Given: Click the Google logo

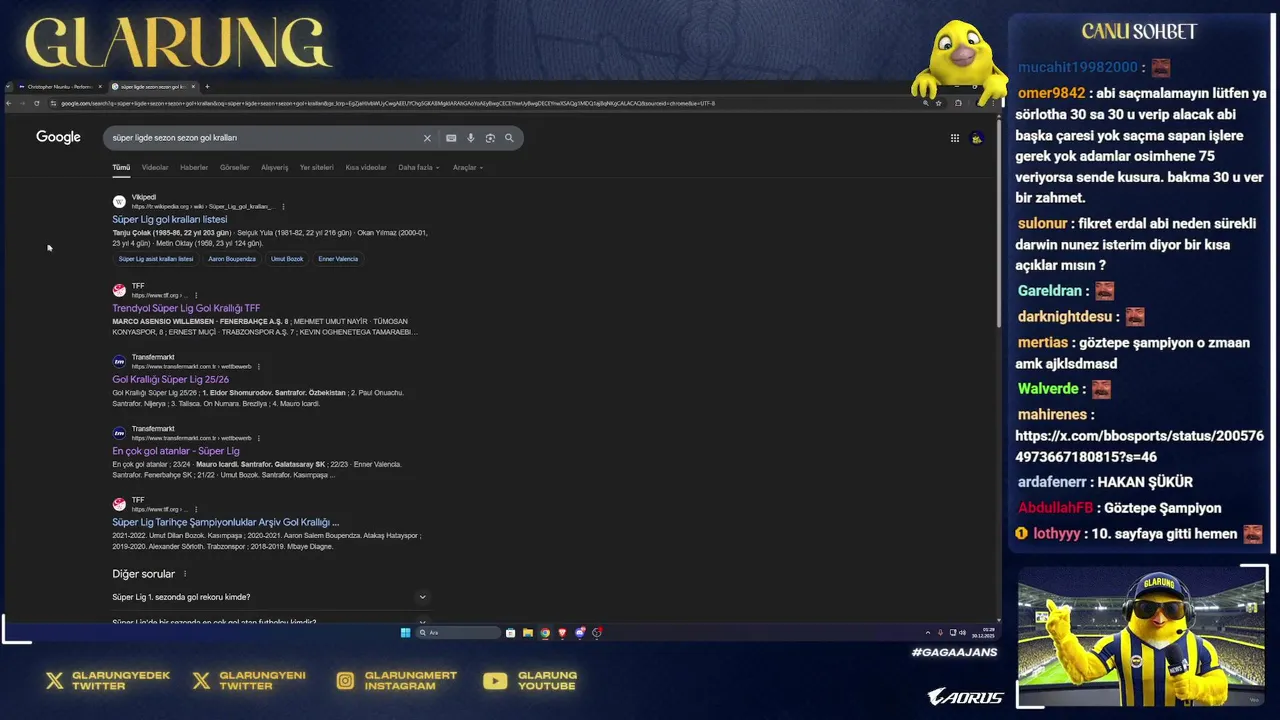Looking at the screenshot, I should (x=58, y=137).
